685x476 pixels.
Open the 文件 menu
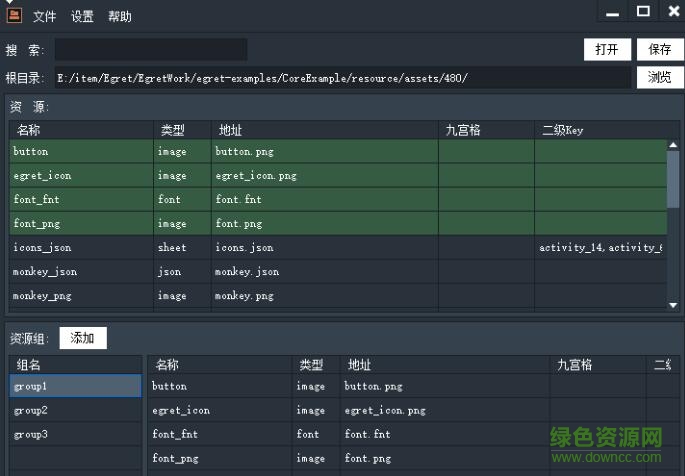click(x=44, y=17)
